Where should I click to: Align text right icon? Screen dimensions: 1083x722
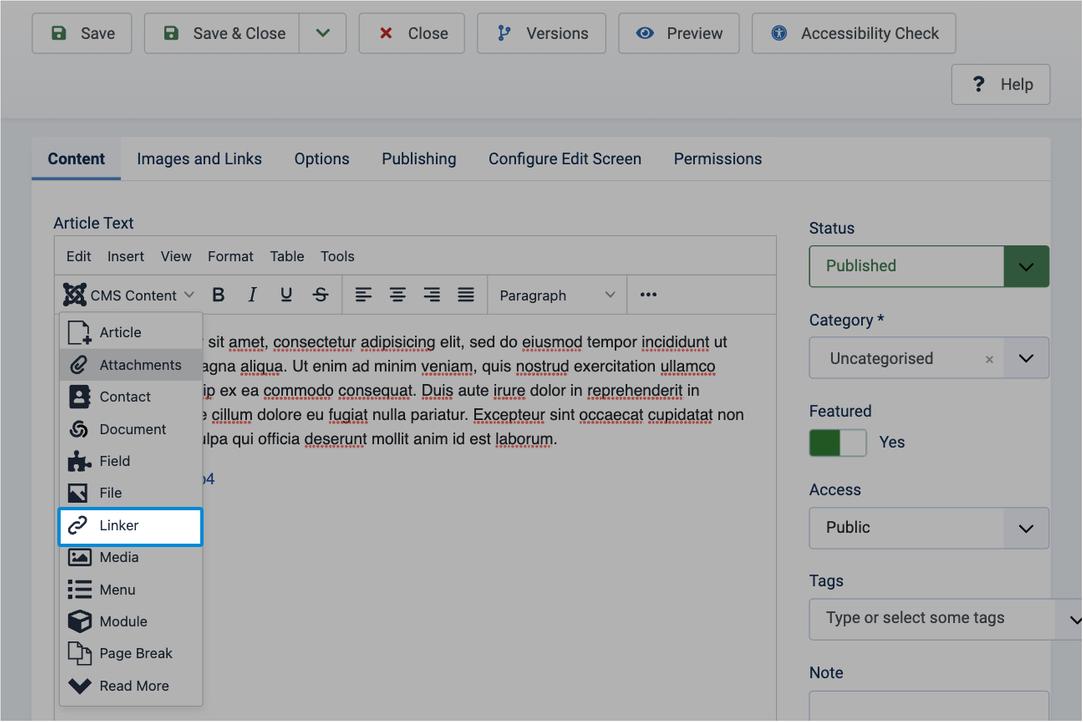click(432, 295)
